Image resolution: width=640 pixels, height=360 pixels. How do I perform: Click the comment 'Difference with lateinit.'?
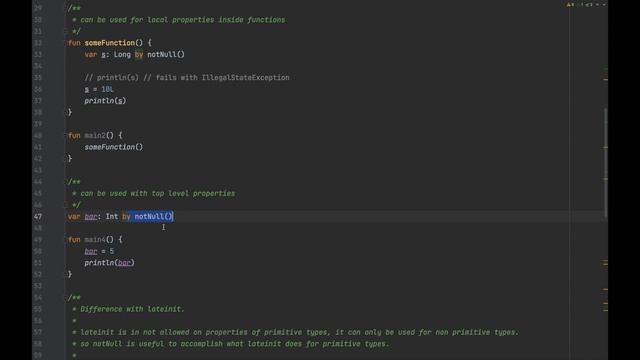point(132,309)
